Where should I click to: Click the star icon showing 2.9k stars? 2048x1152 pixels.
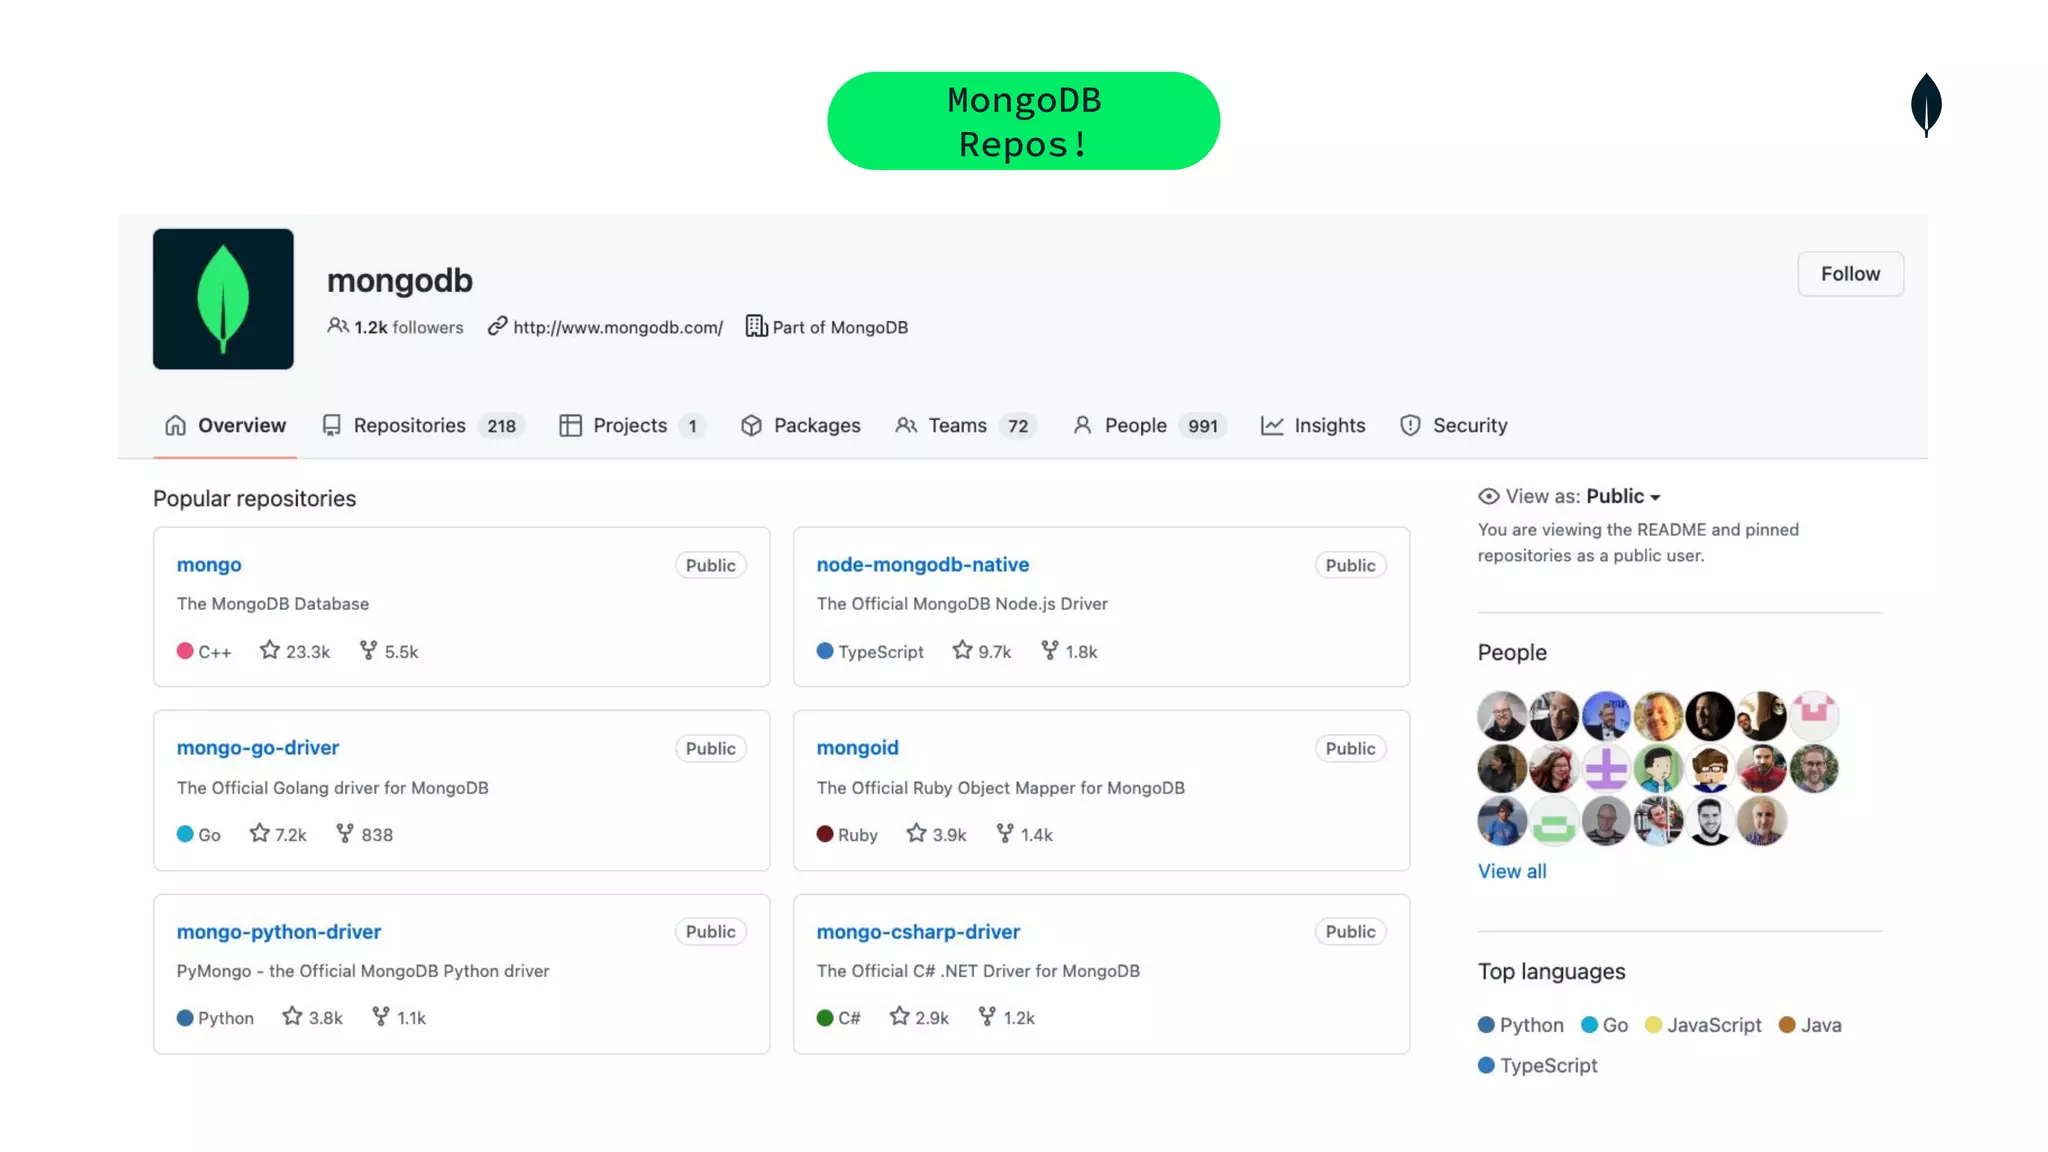pyautogui.click(x=899, y=1016)
